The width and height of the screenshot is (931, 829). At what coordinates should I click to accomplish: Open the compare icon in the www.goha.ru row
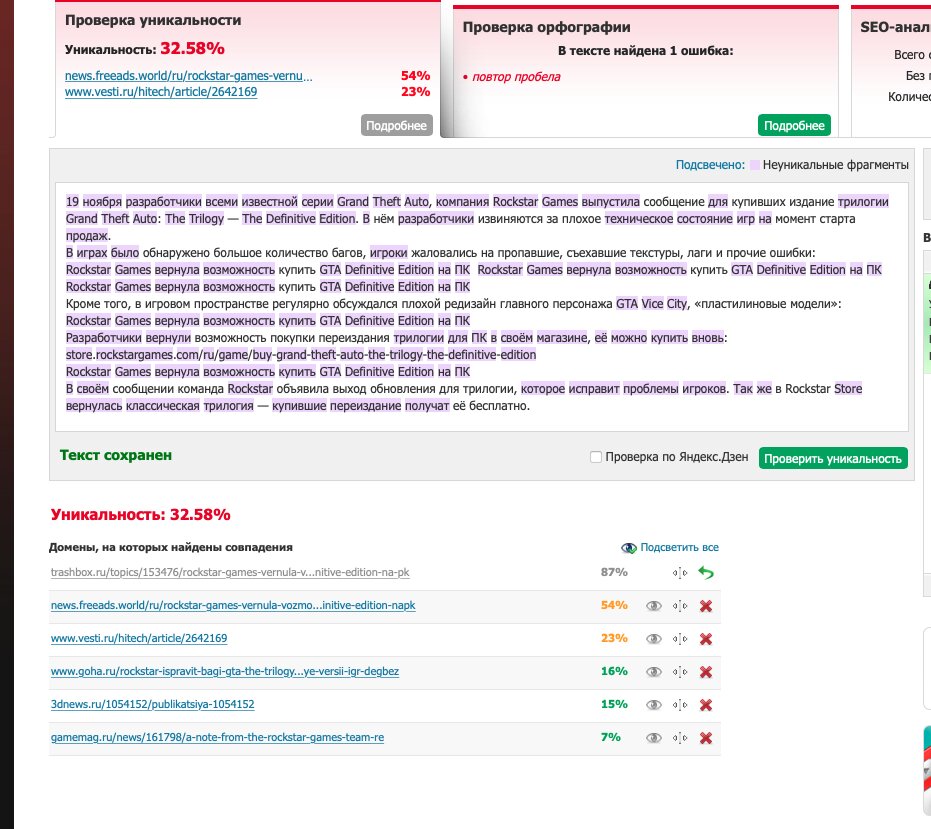(x=680, y=672)
